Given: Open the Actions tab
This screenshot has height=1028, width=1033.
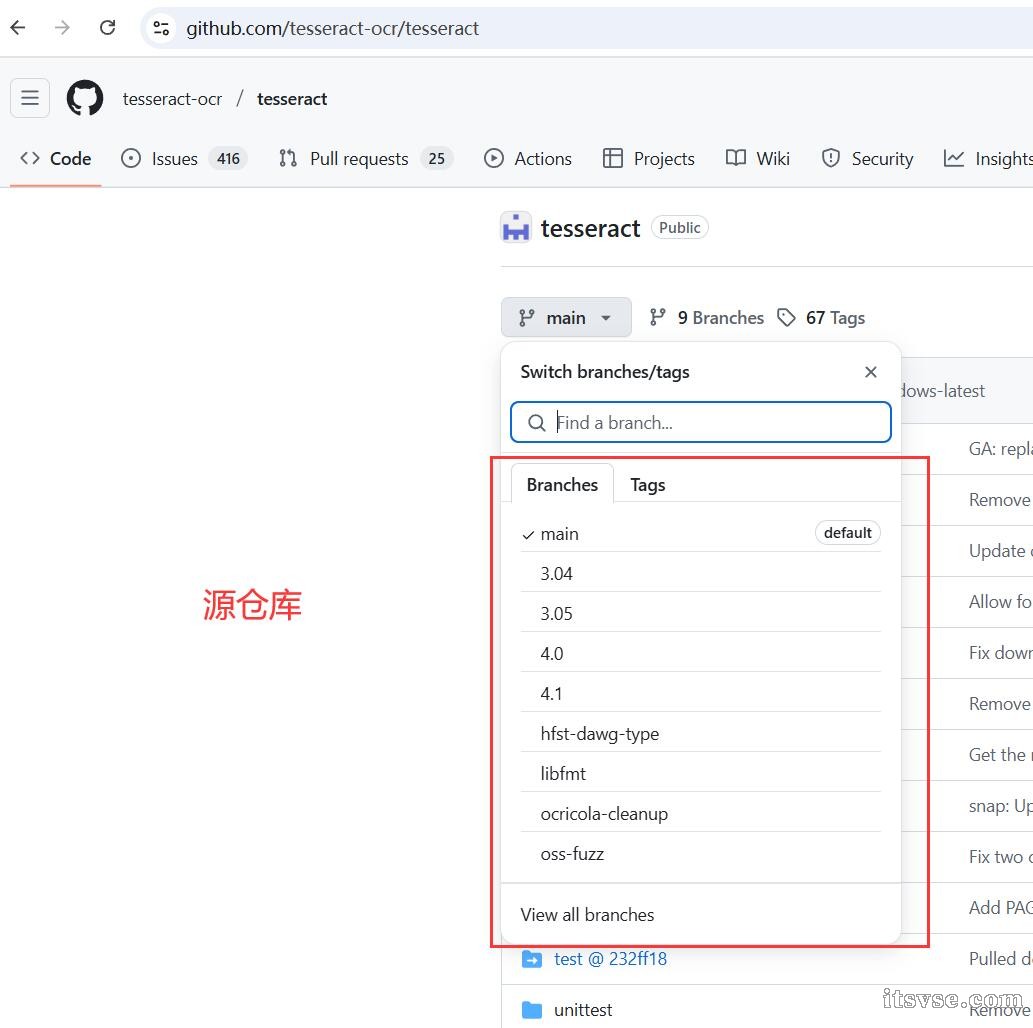Looking at the screenshot, I should (x=528, y=159).
